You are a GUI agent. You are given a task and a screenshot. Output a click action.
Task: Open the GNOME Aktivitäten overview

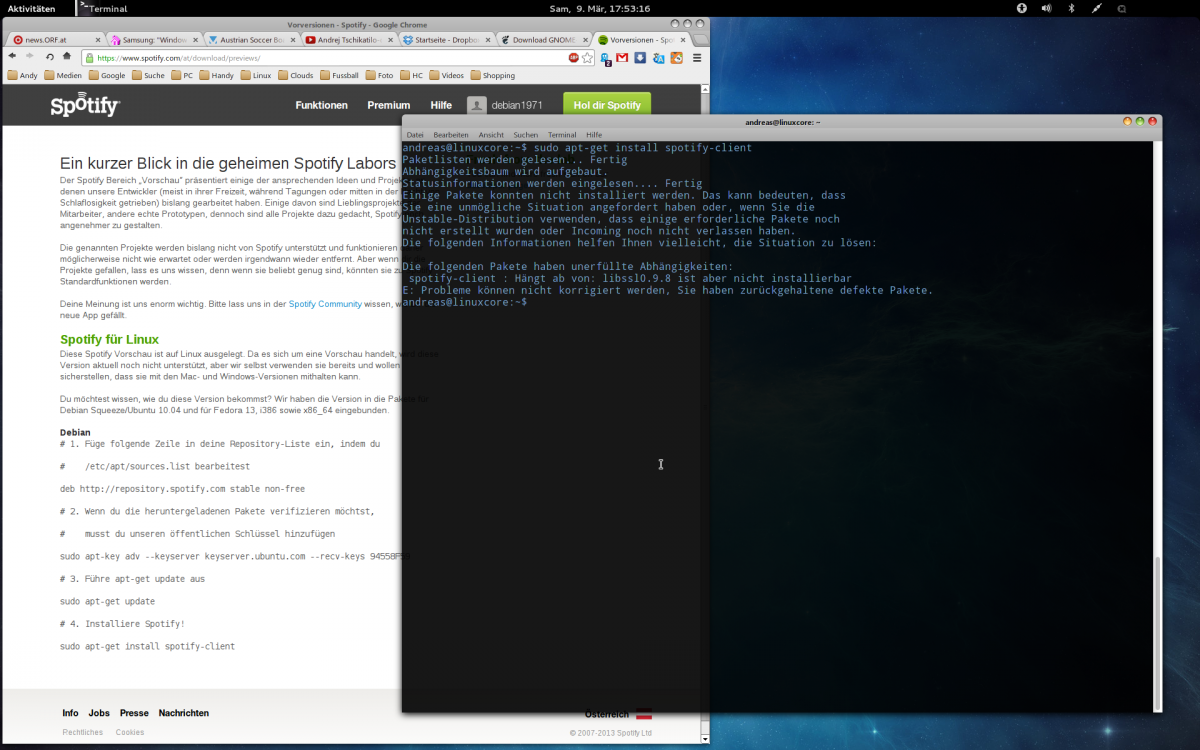(31, 8)
